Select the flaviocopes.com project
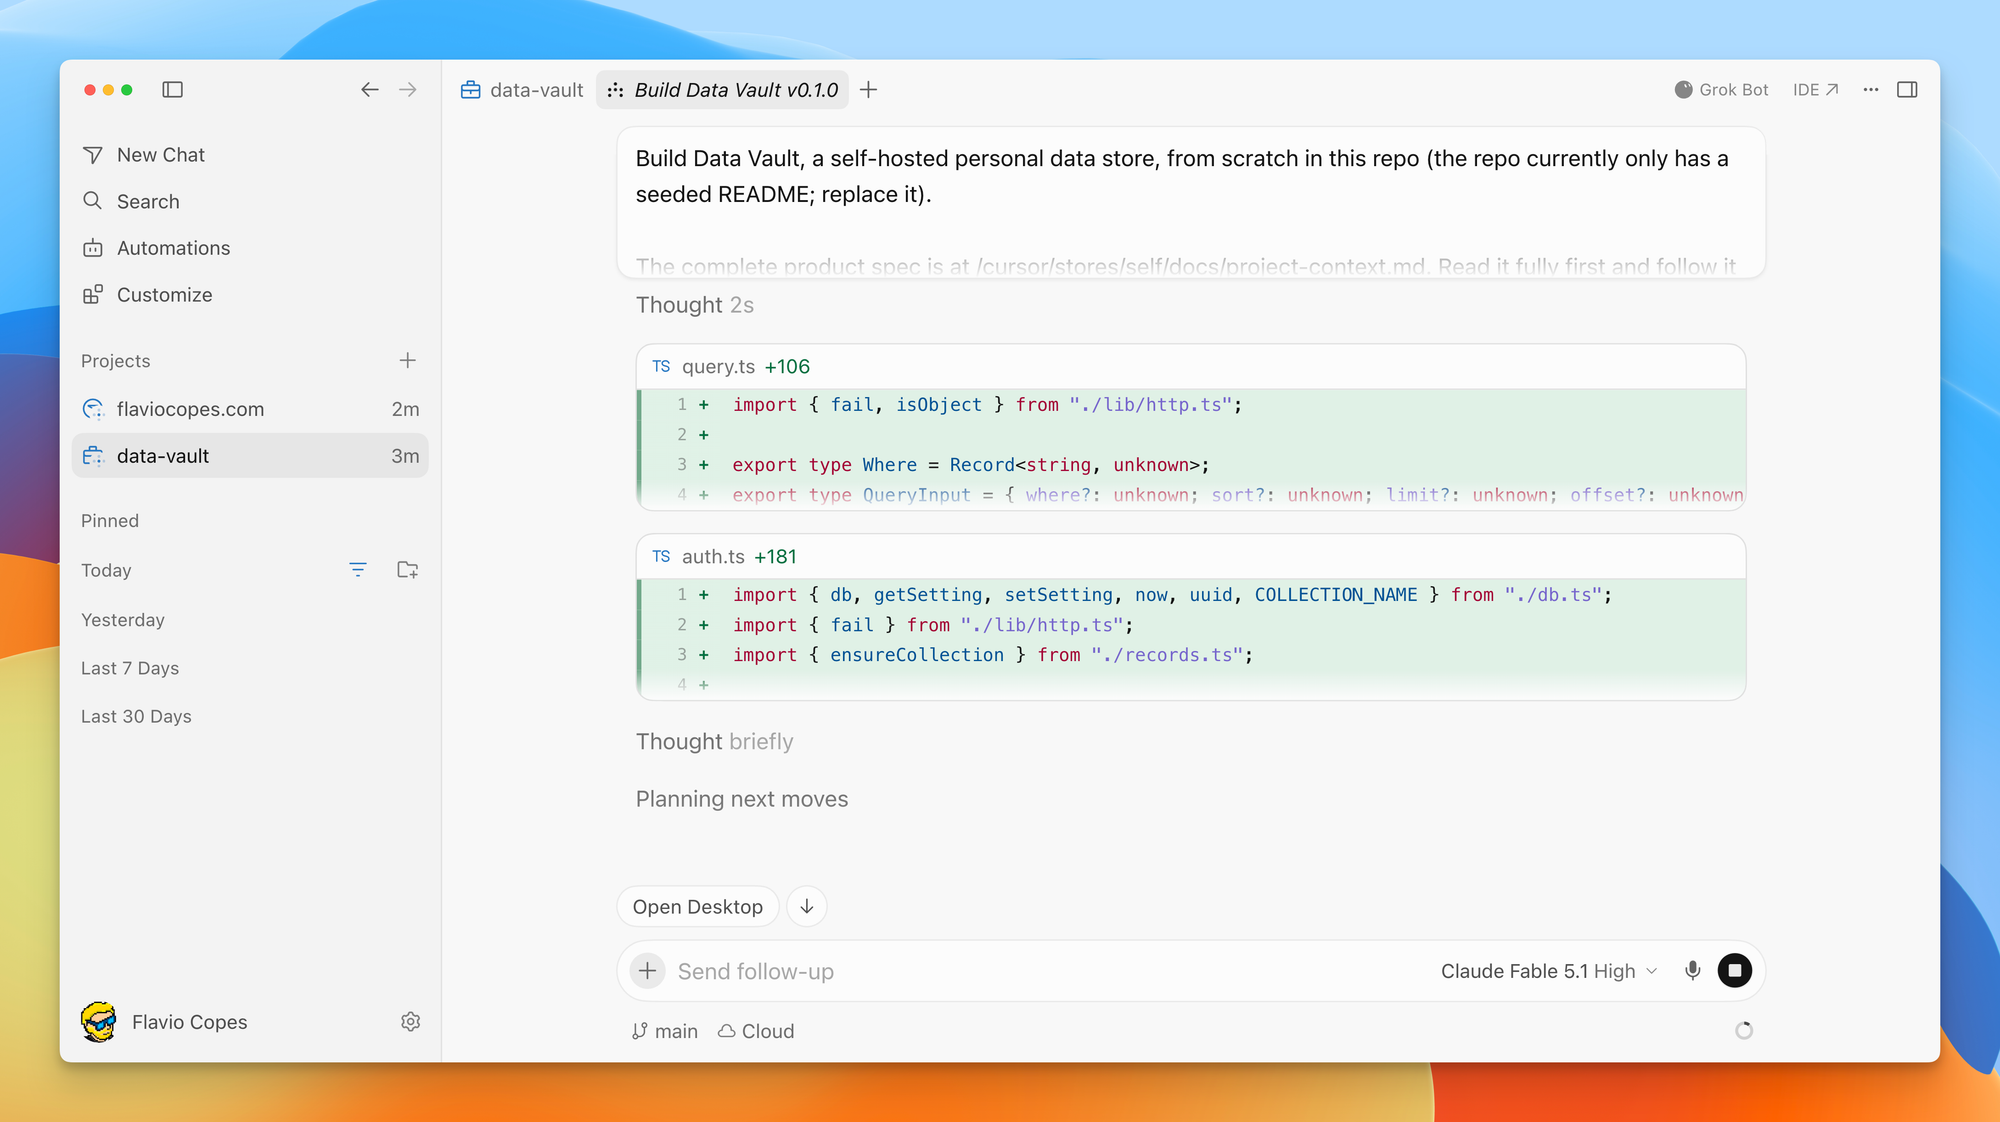Viewport: 2000px width, 1122px height. click(x=250, y=409)
